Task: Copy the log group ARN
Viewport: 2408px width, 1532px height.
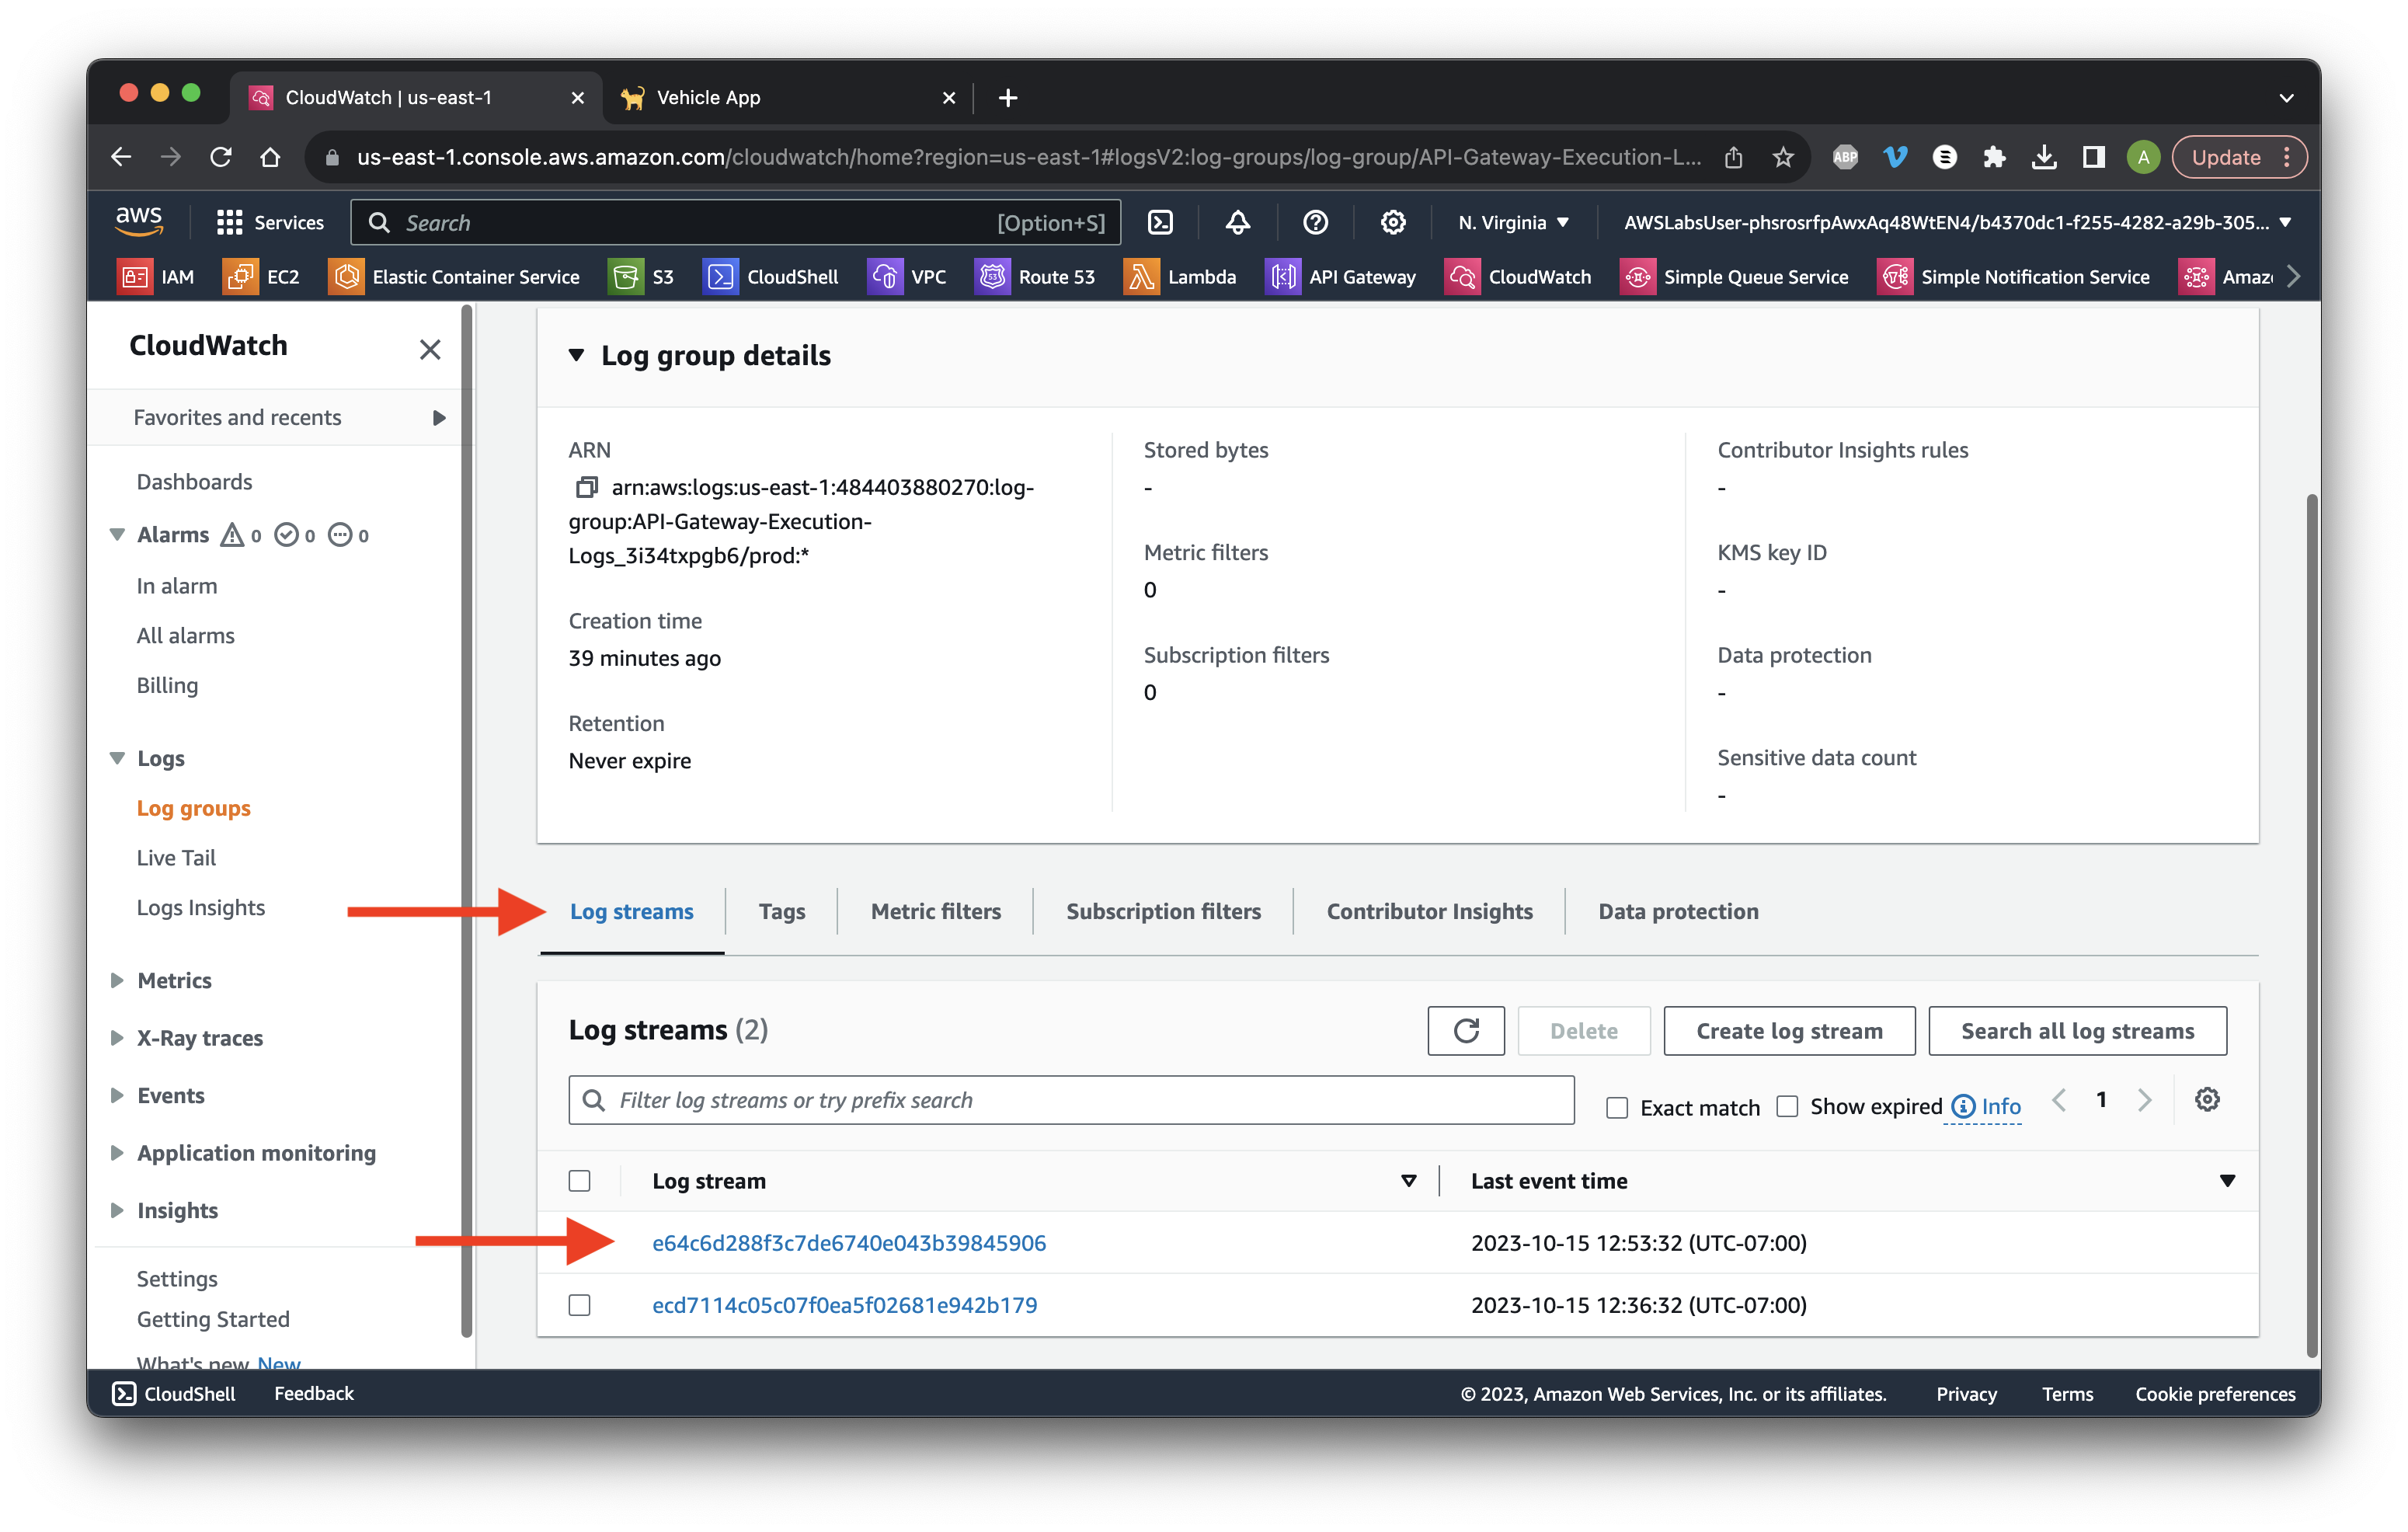Action: pyautogui.click(x=586, y=487)
